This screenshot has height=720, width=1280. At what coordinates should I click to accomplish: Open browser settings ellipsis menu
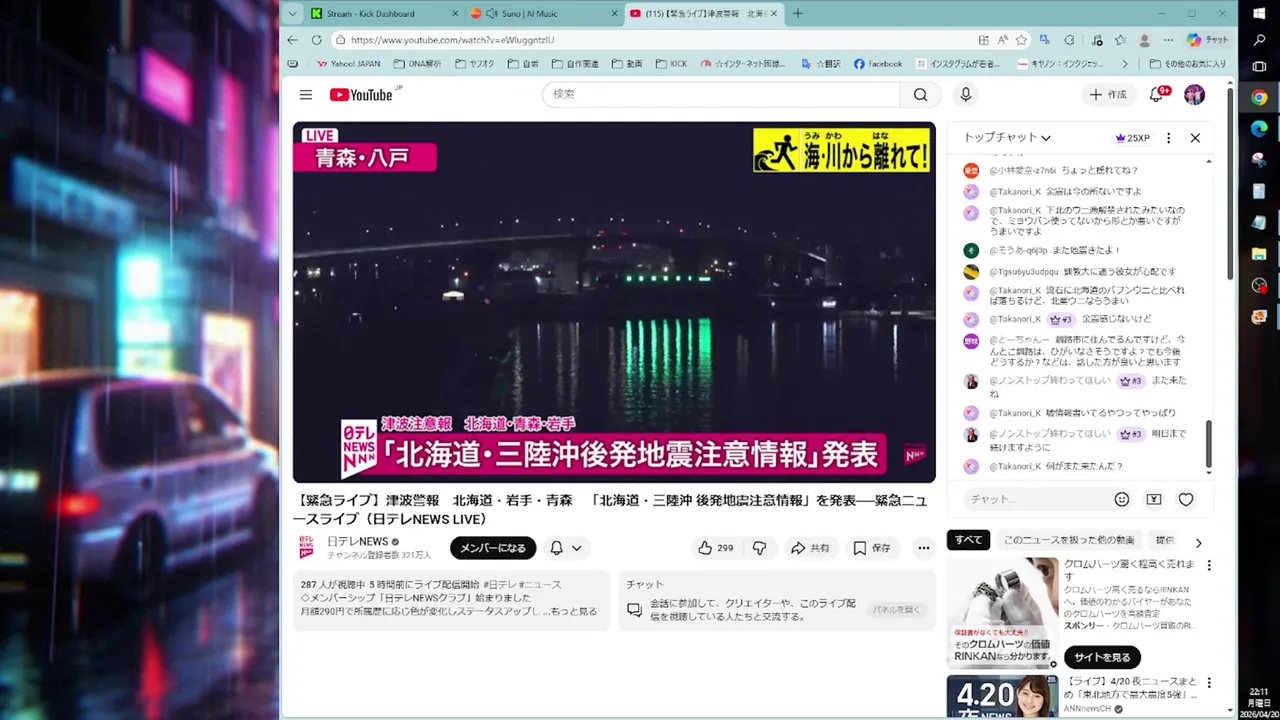coord(1169,40)
